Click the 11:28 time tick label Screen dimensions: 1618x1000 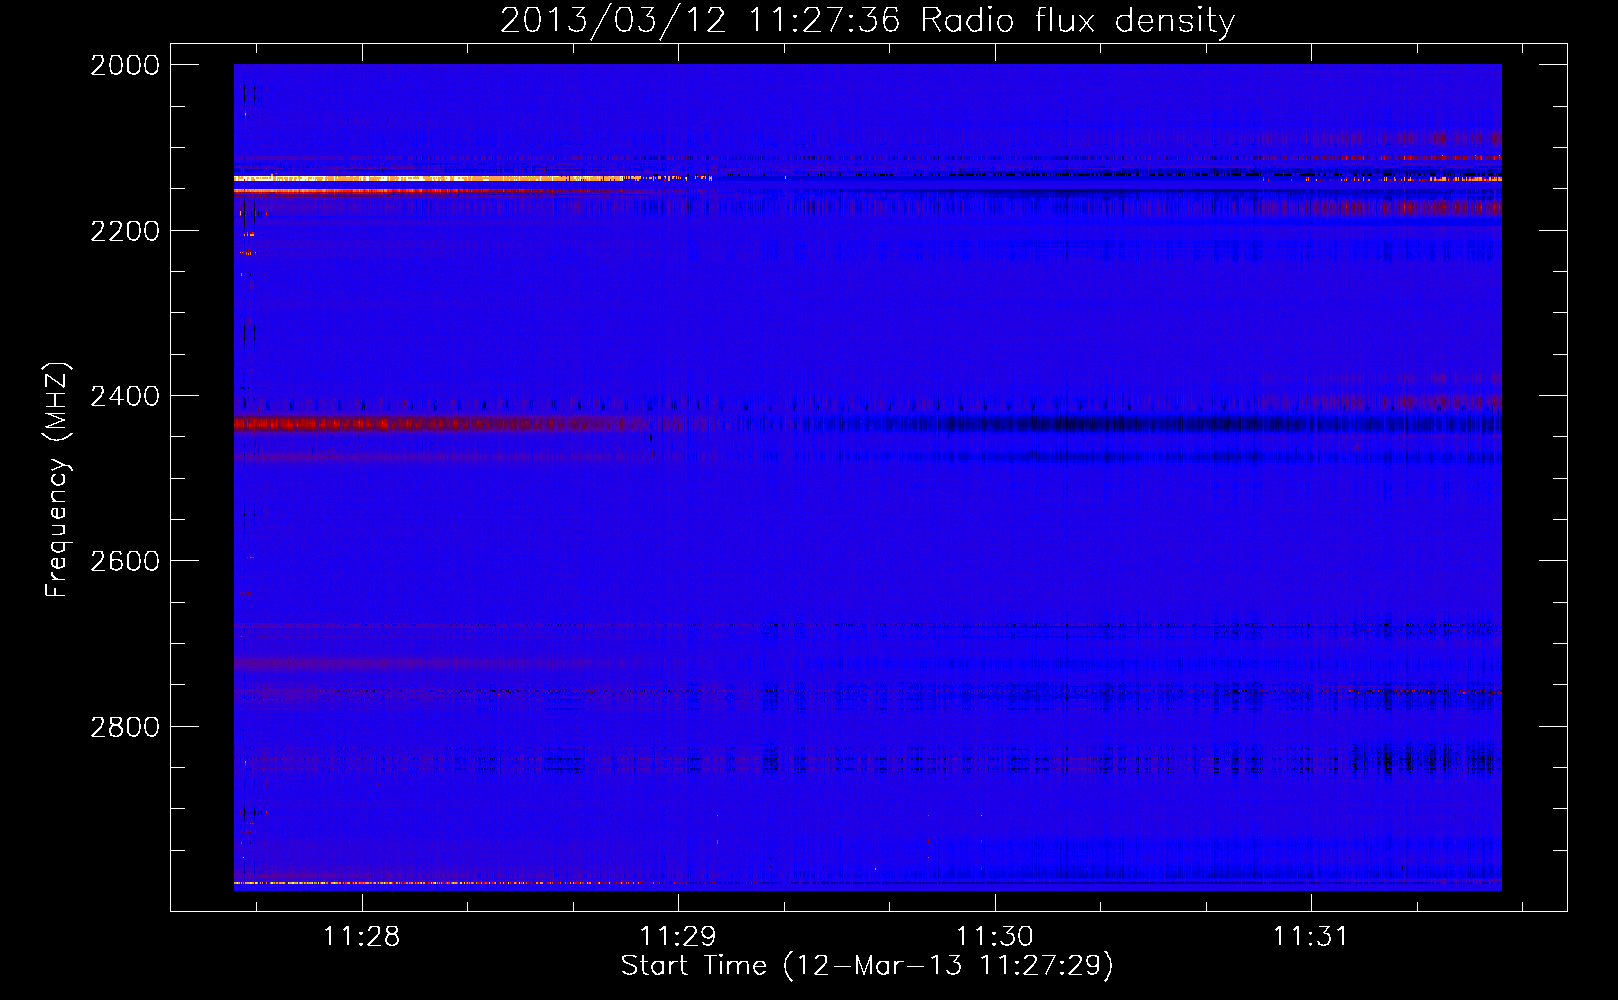tap(362, 936)
